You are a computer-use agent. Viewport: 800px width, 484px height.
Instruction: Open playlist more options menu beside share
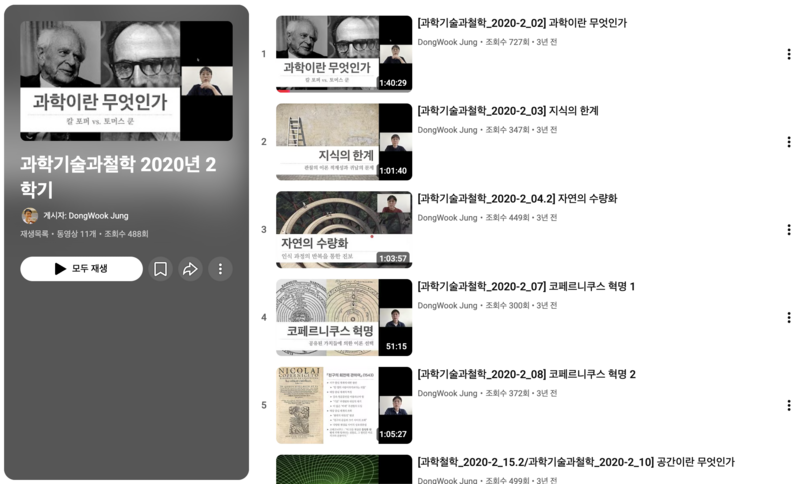coord(220,269)
